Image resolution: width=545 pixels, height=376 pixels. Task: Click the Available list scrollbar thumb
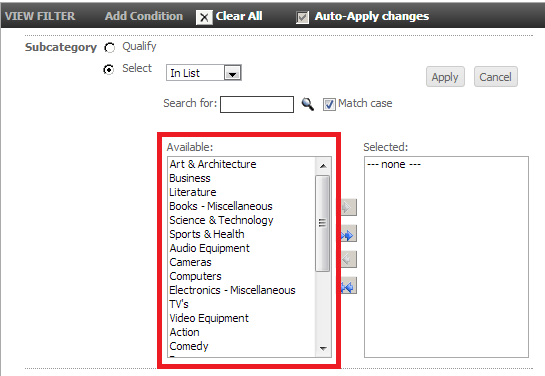click(x=323, y=223)
